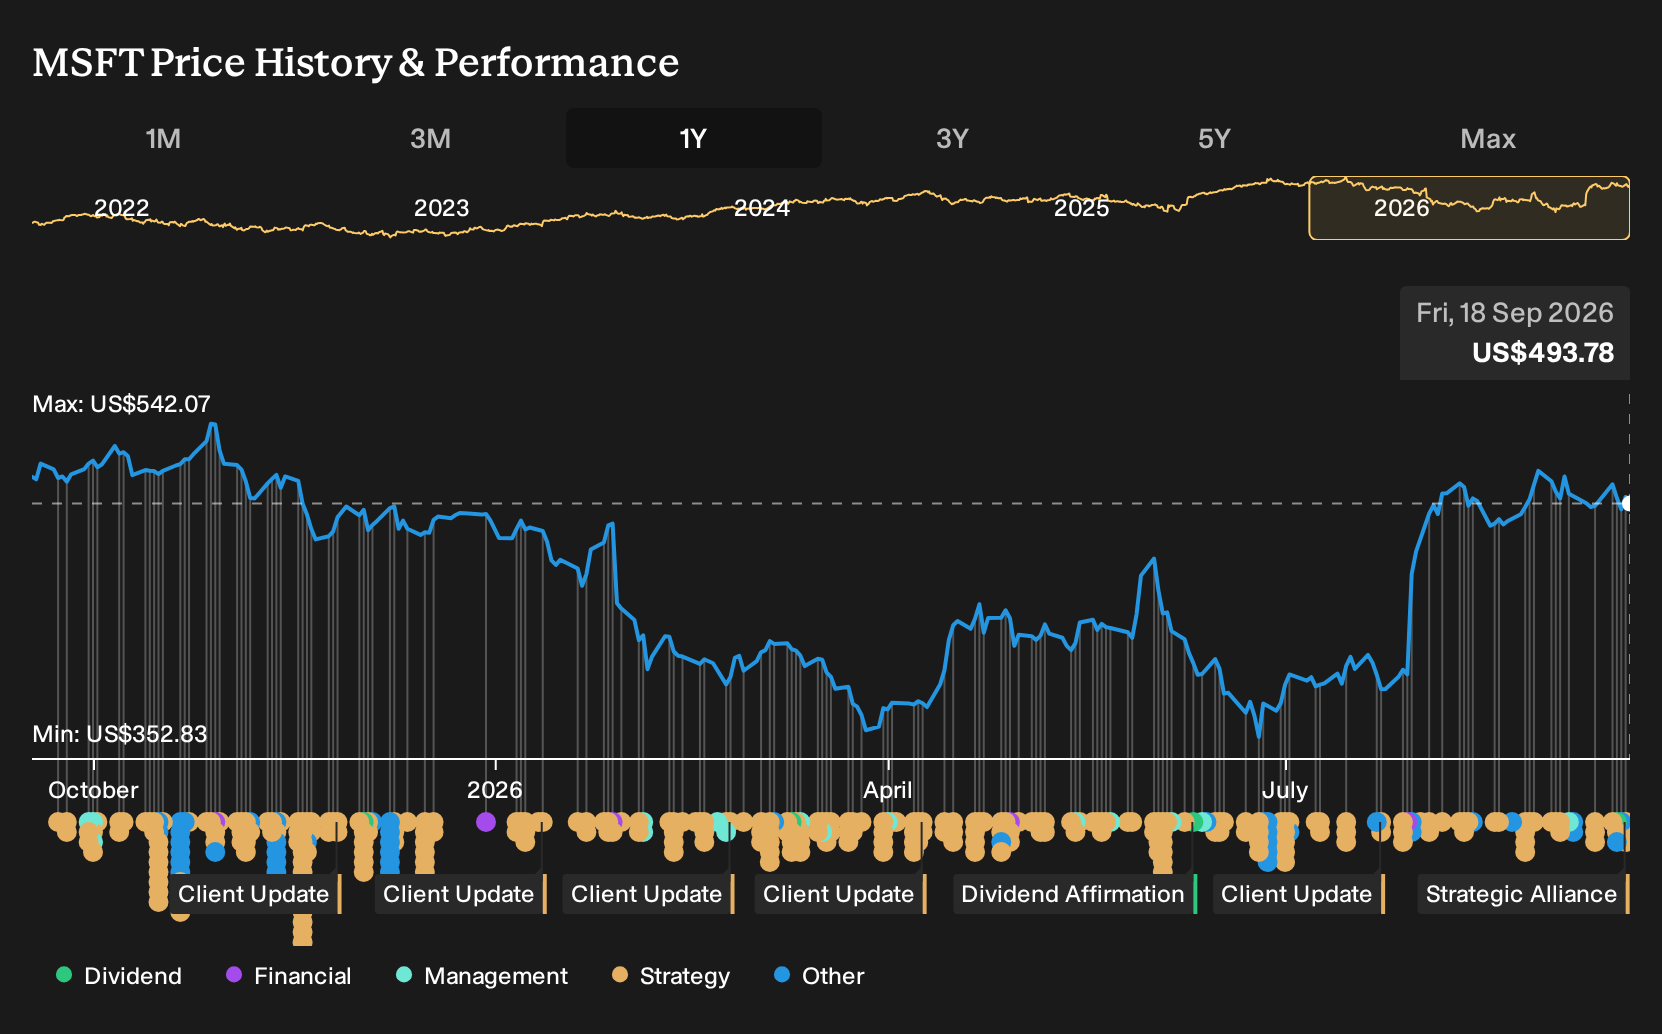Switch chart to 3Y range
This screenshot has width=1662, height=1034.
coord(952,138)
